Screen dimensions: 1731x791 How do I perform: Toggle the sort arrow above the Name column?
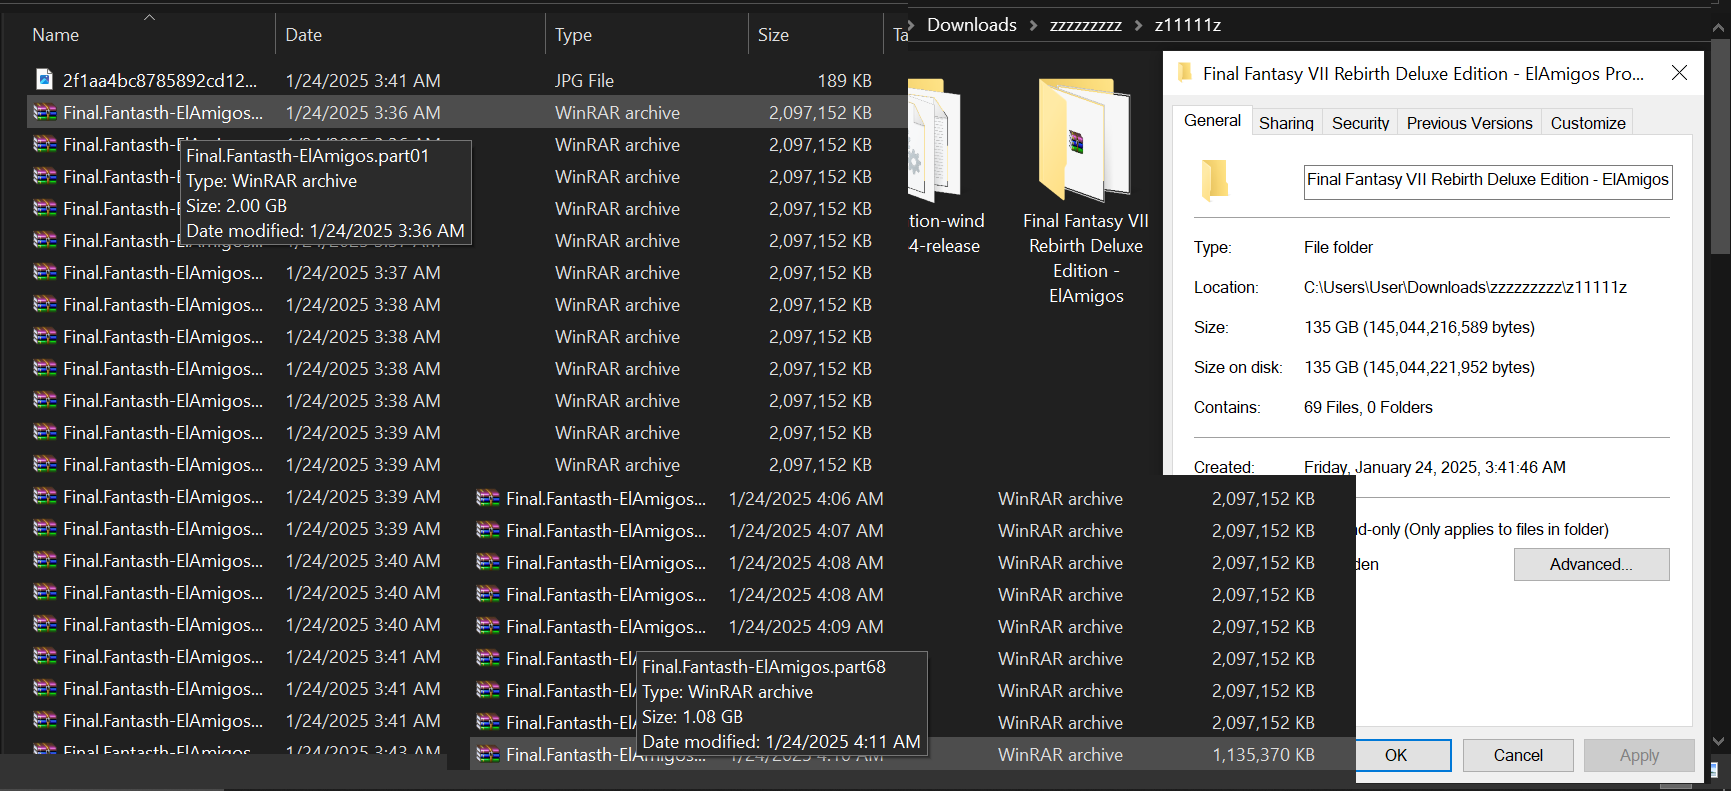149,17
